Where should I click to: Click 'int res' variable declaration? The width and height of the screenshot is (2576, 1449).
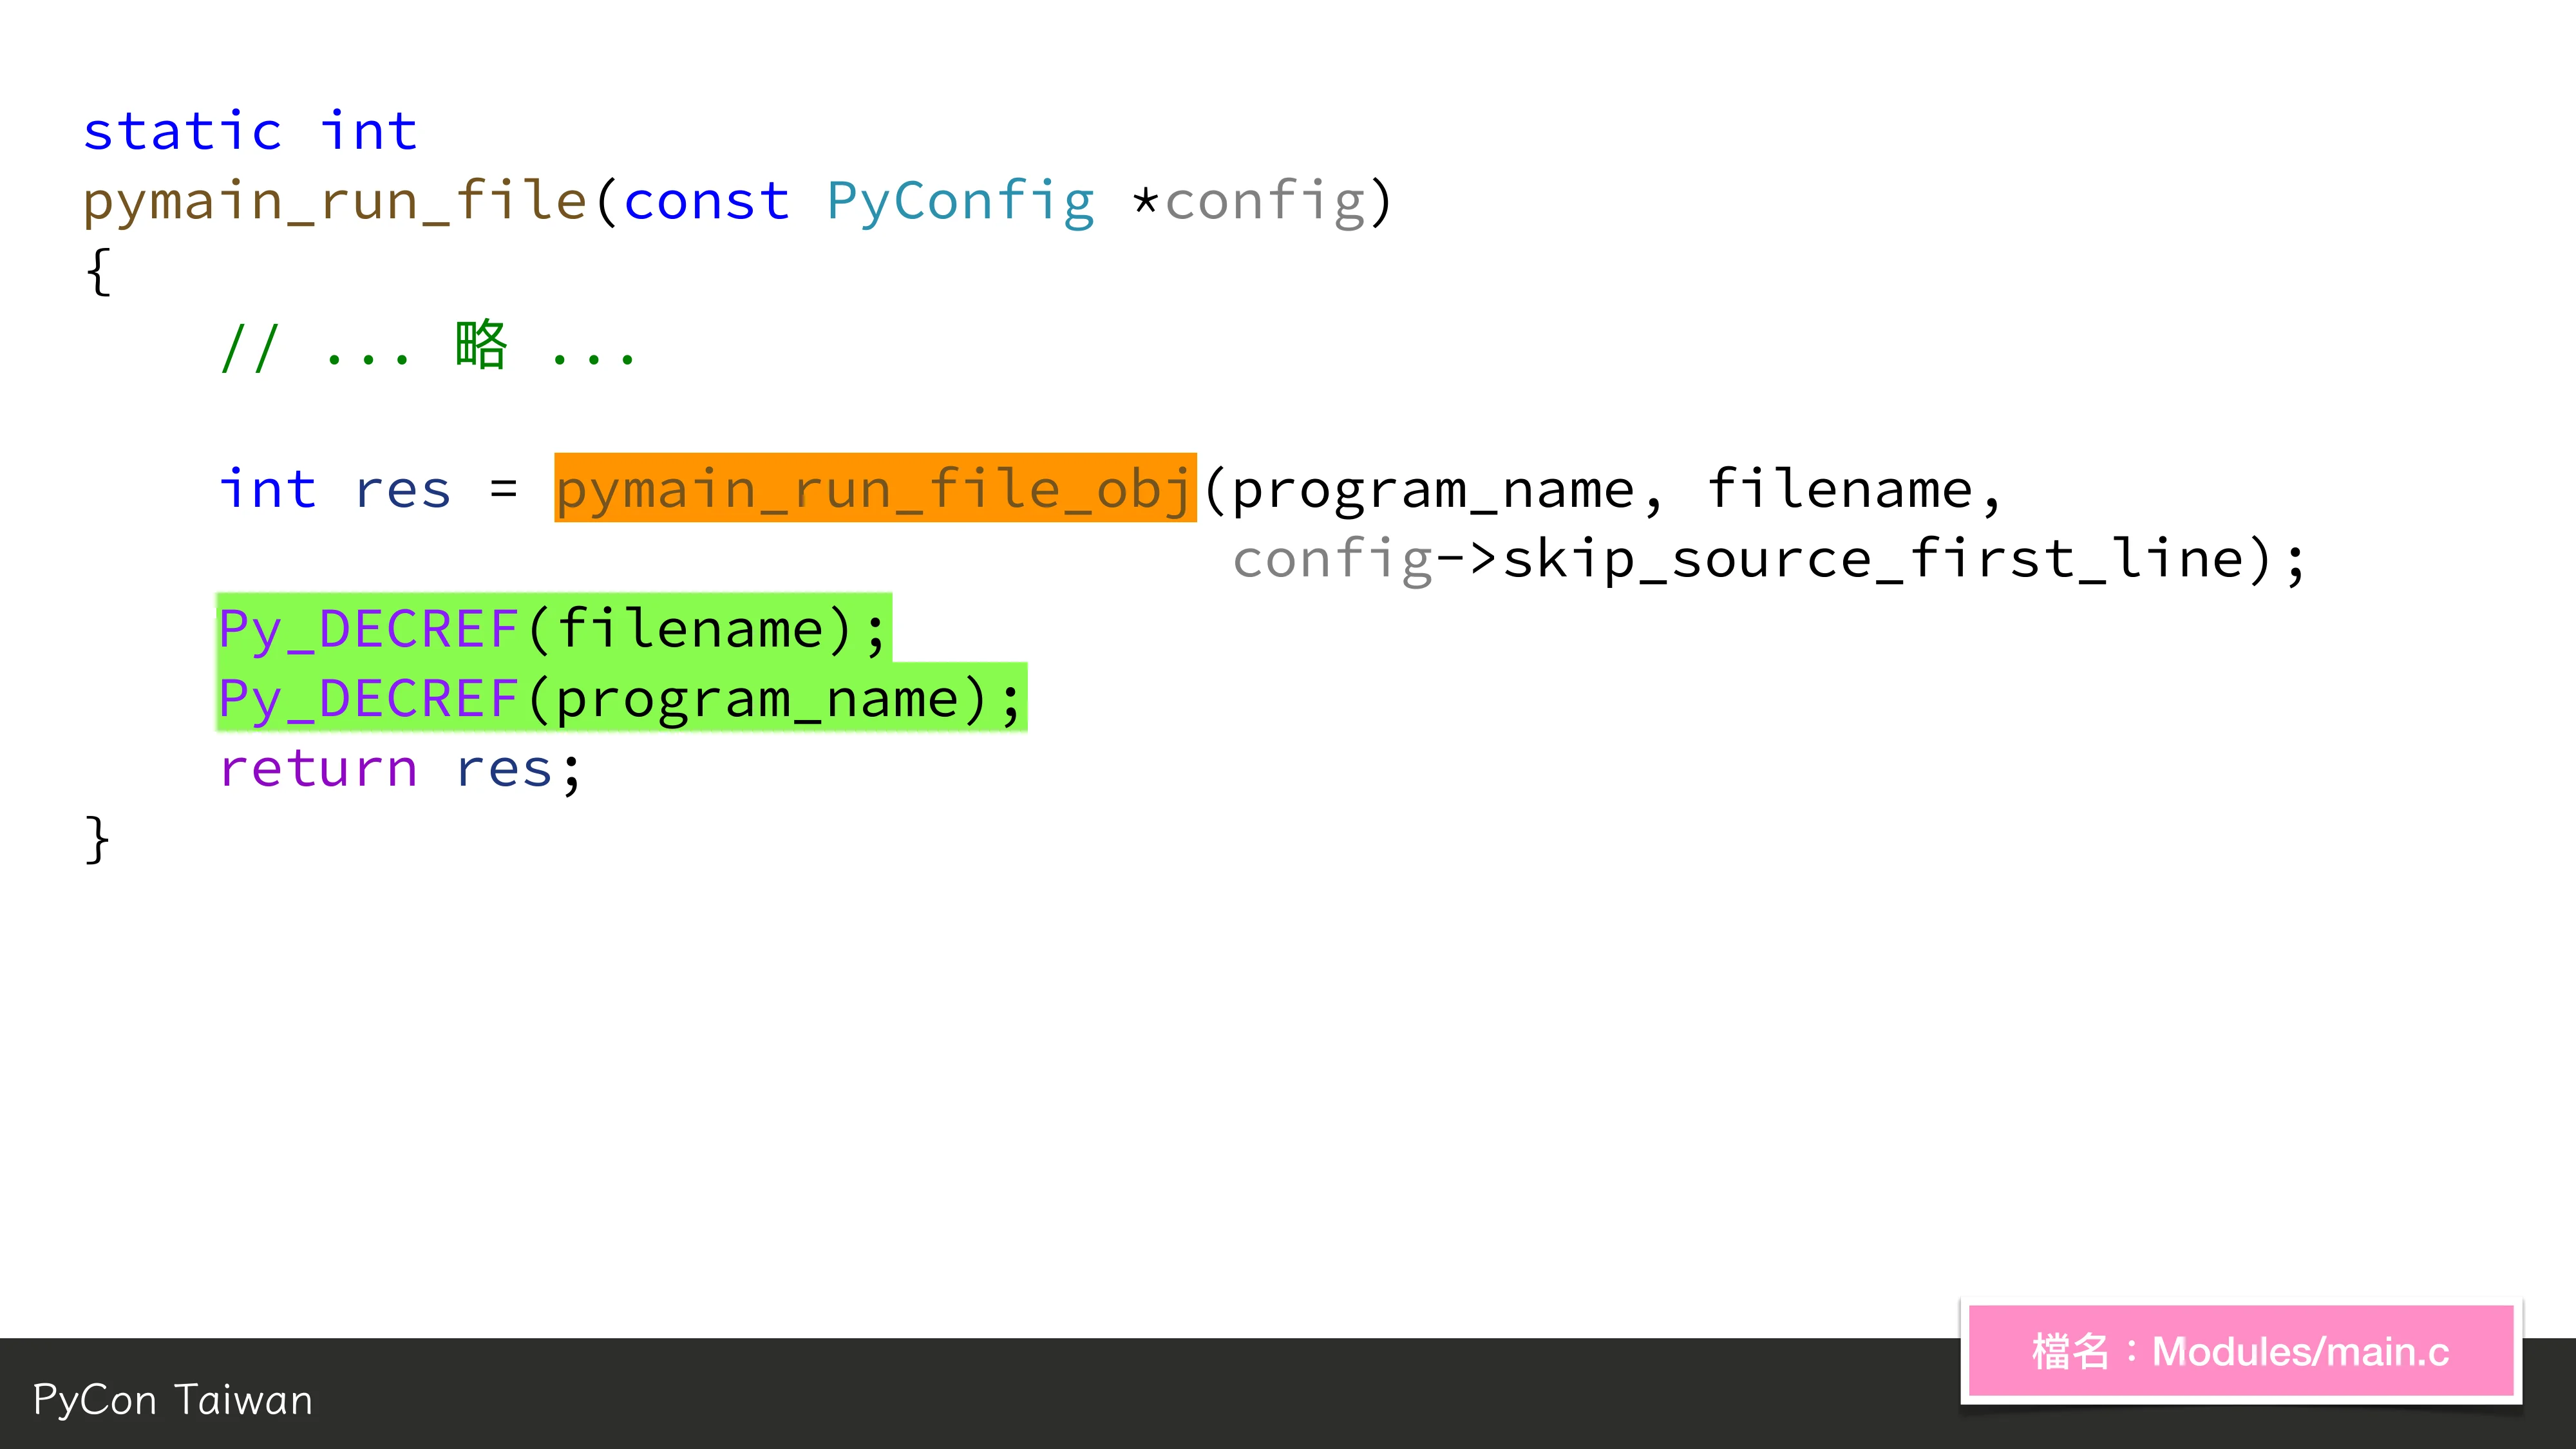[335, 489]
